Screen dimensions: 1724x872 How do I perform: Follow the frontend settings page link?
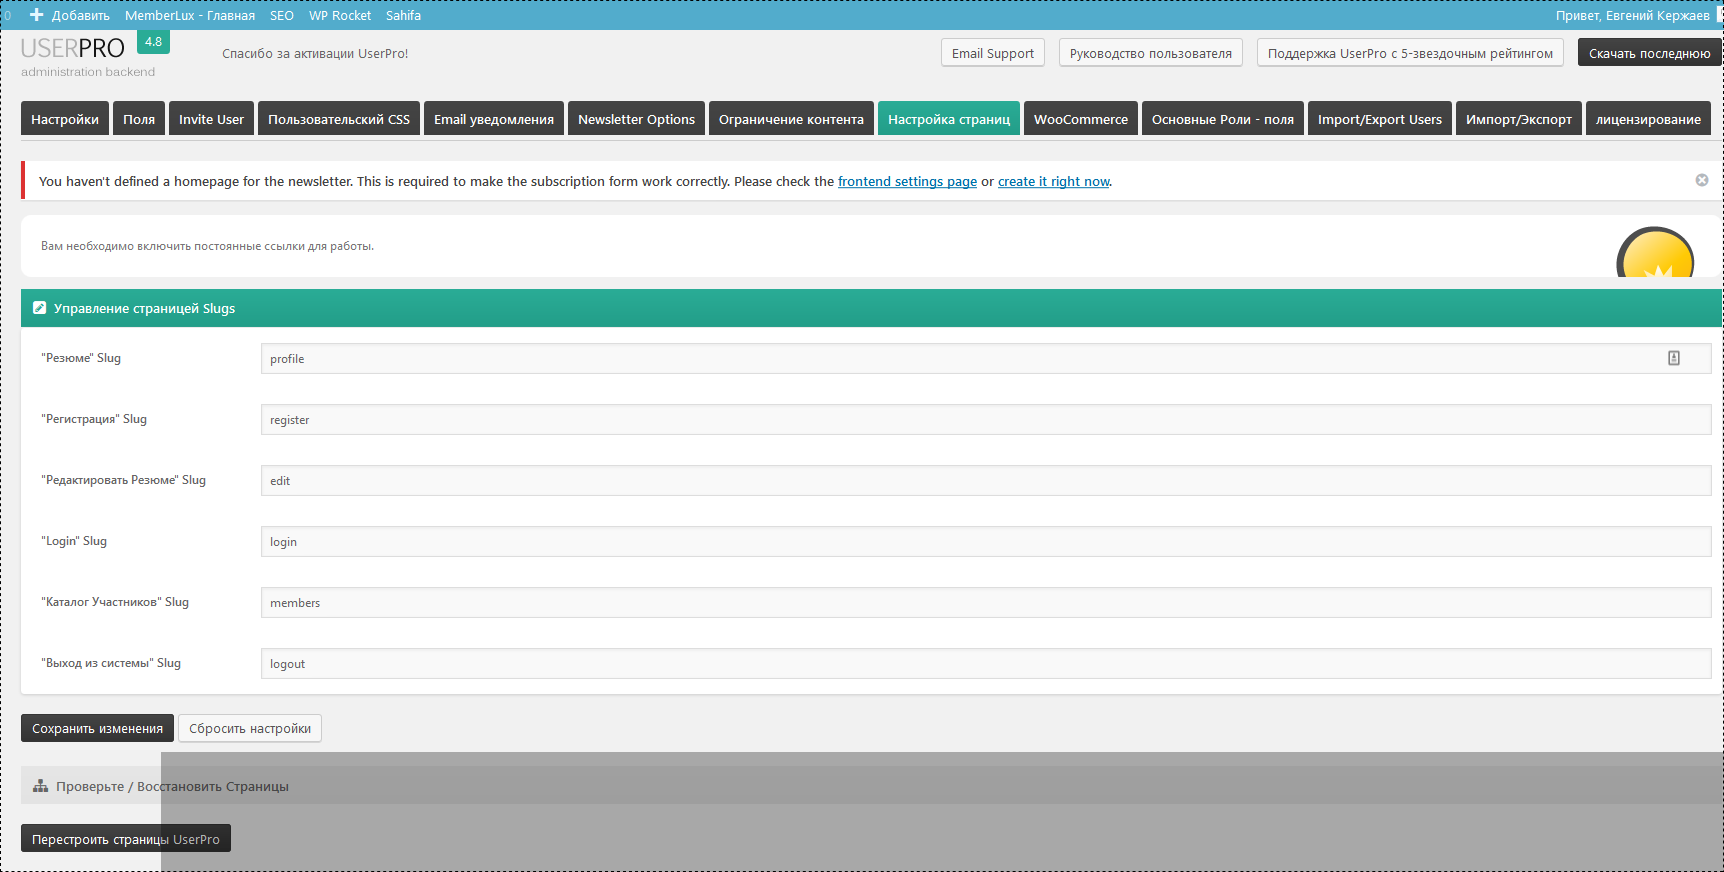[x=907, y=181]
